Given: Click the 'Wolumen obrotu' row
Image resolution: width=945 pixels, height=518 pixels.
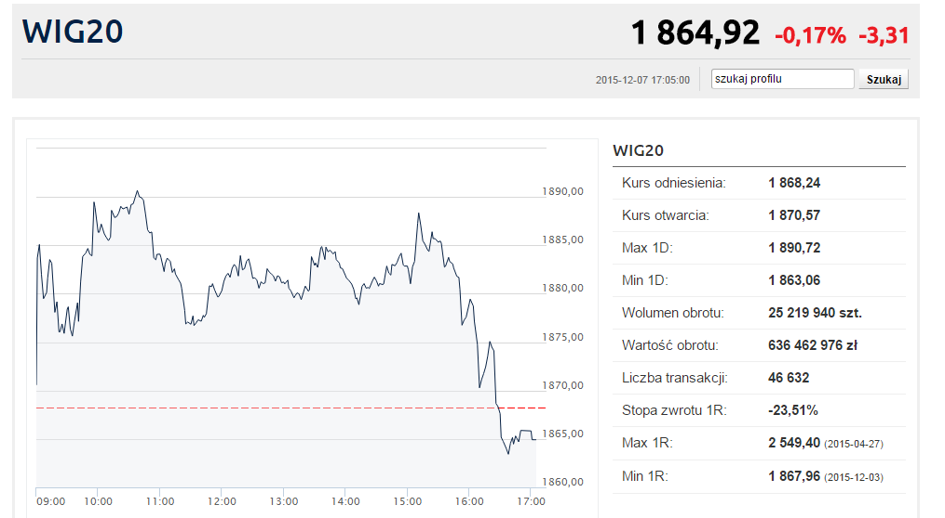Looking at the screenshot, I should (x=758, y=313).
